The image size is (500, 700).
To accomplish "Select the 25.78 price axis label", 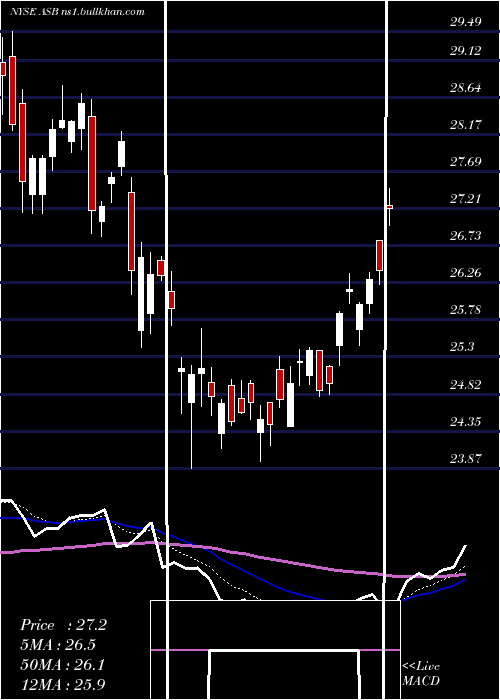I will 466,309.
